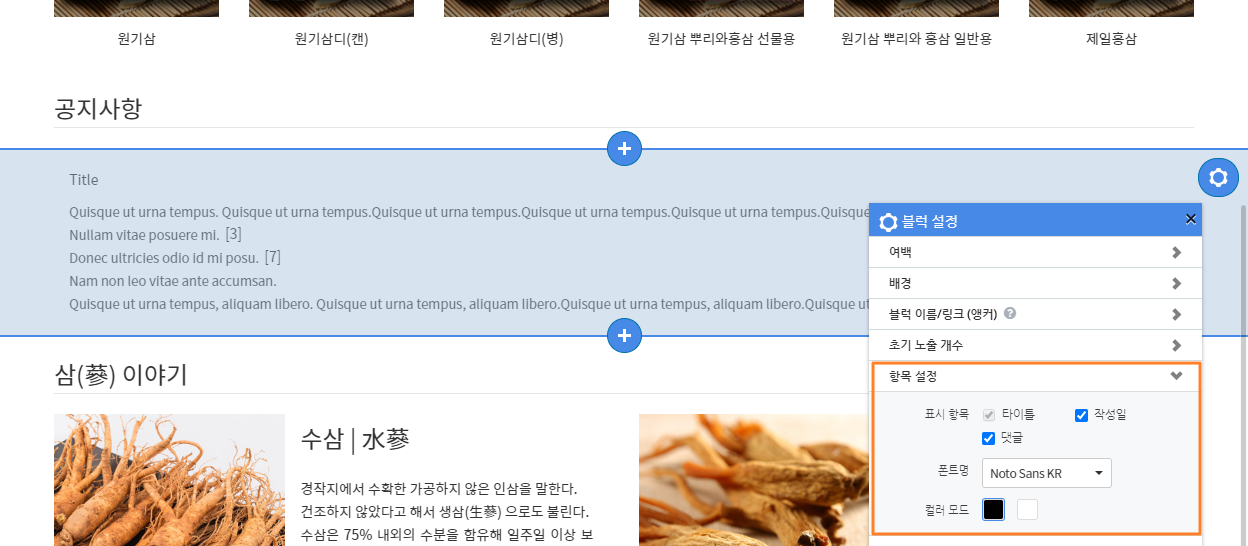Click the 블럭 설정 panel title
Viewport: 1248px width, 546px height.
pyautogui.click(x=930, y=221)
